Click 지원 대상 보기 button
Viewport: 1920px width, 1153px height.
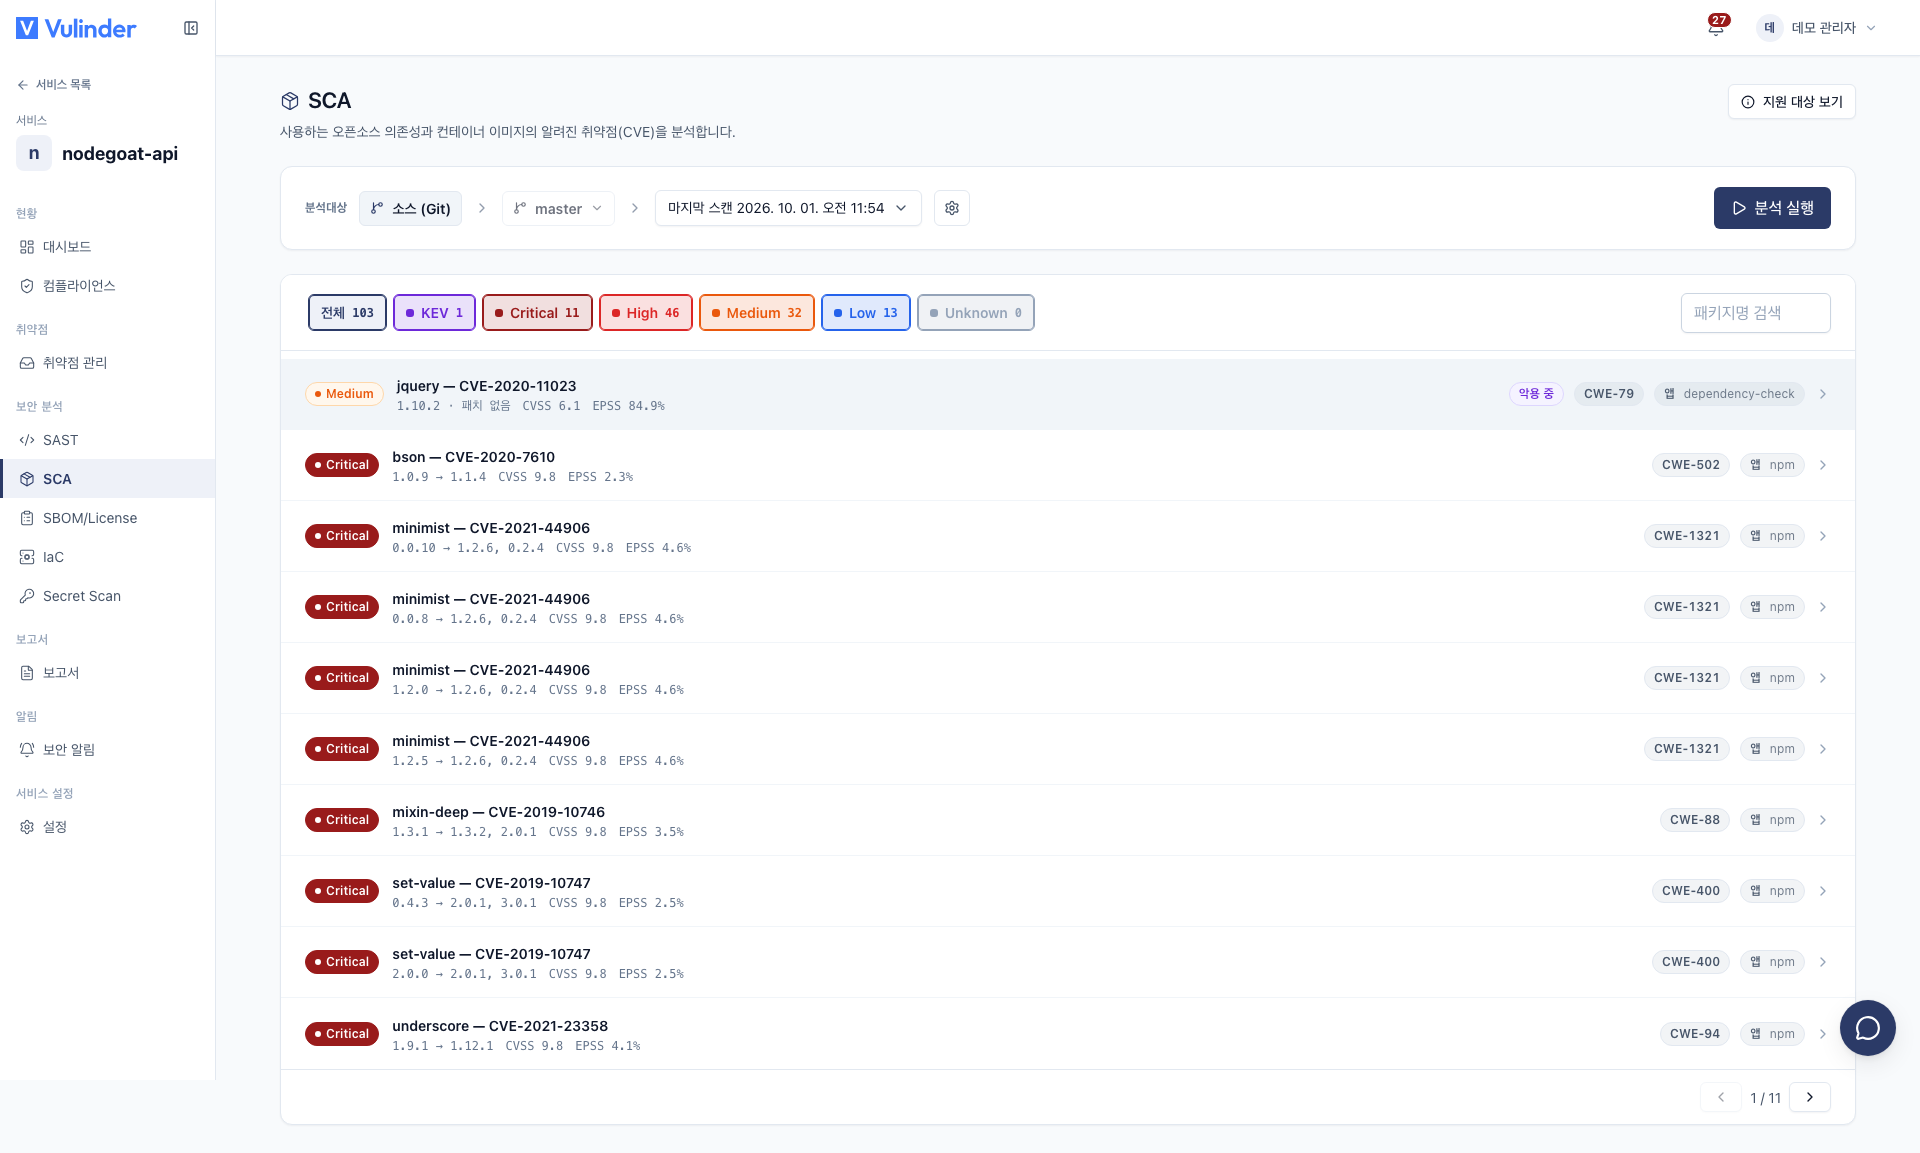1792,102
